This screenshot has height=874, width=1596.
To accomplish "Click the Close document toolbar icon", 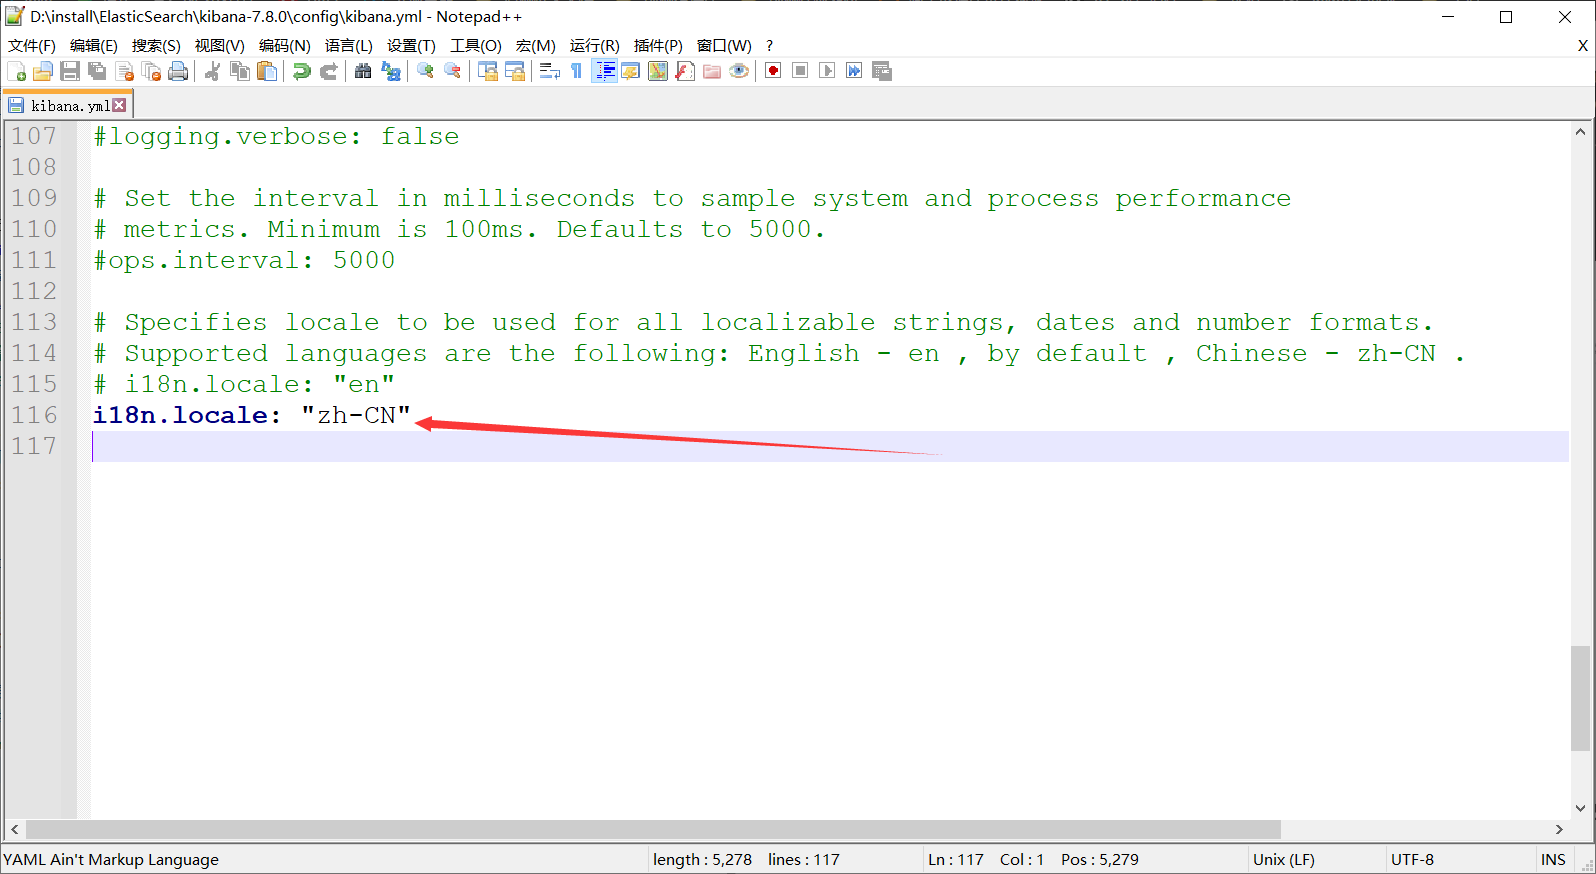I will click(124, 71).
